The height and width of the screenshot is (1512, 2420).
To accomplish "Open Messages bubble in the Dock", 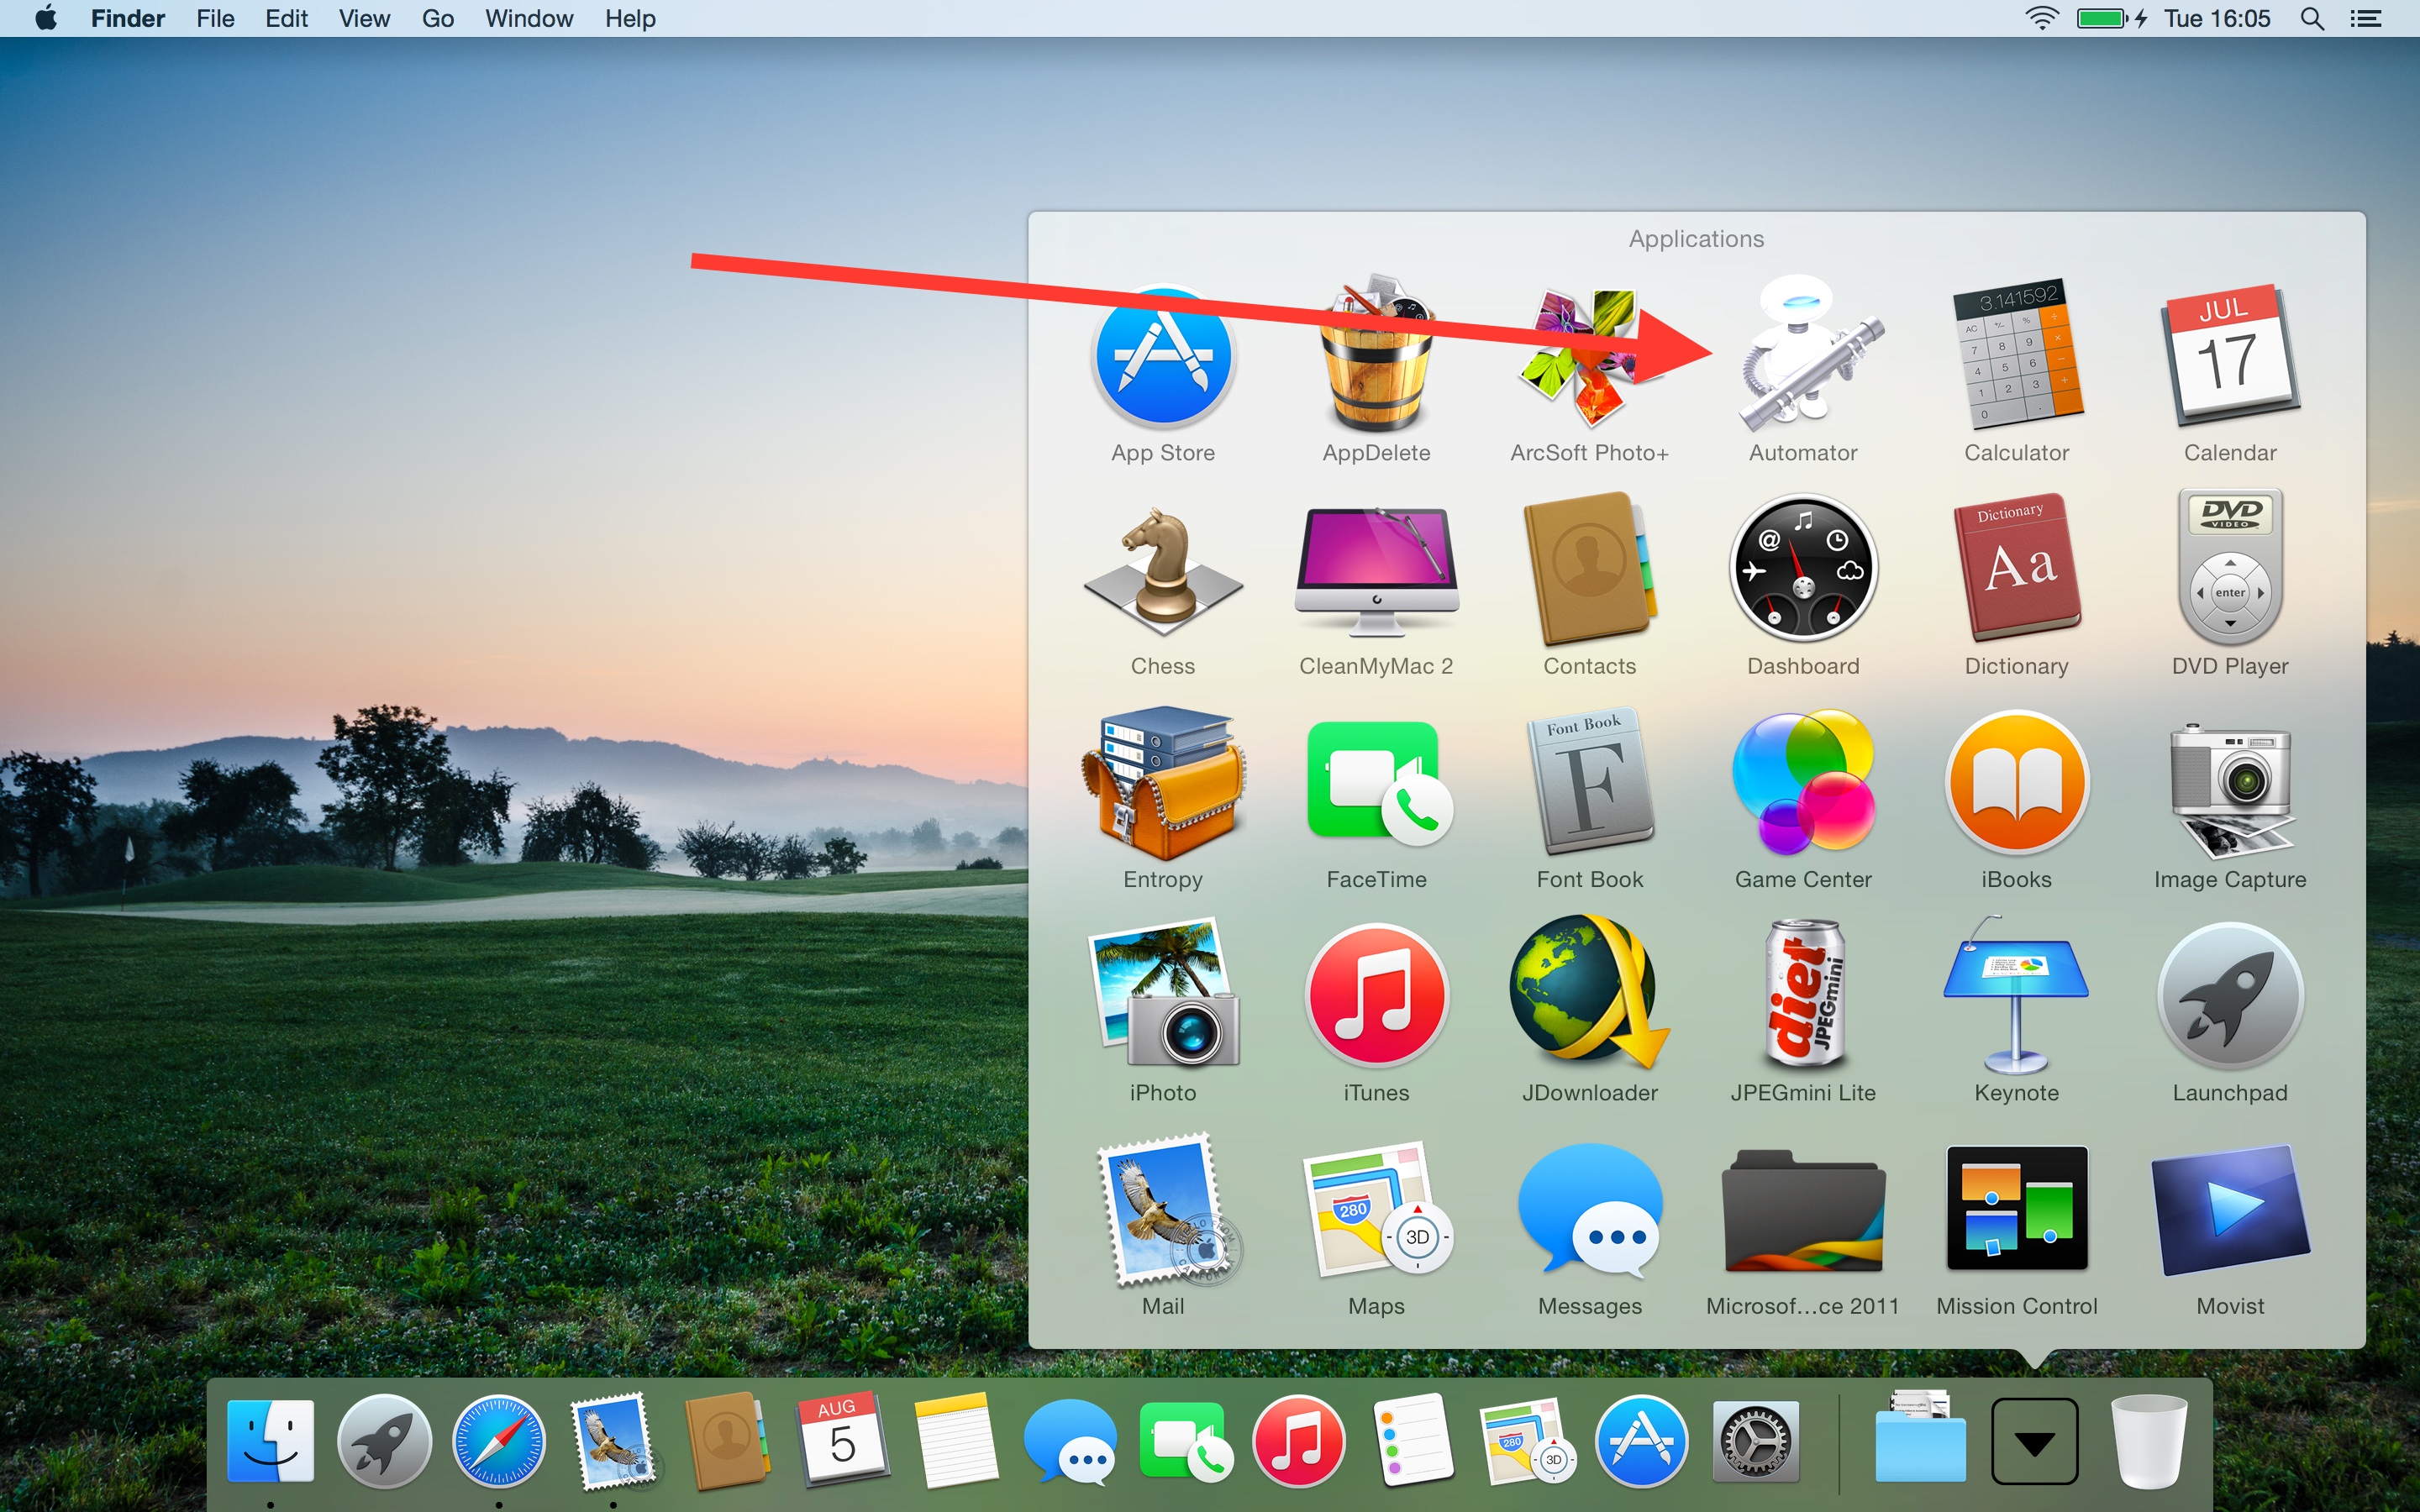I will pyautogui.click(x=1070, y=1442).
